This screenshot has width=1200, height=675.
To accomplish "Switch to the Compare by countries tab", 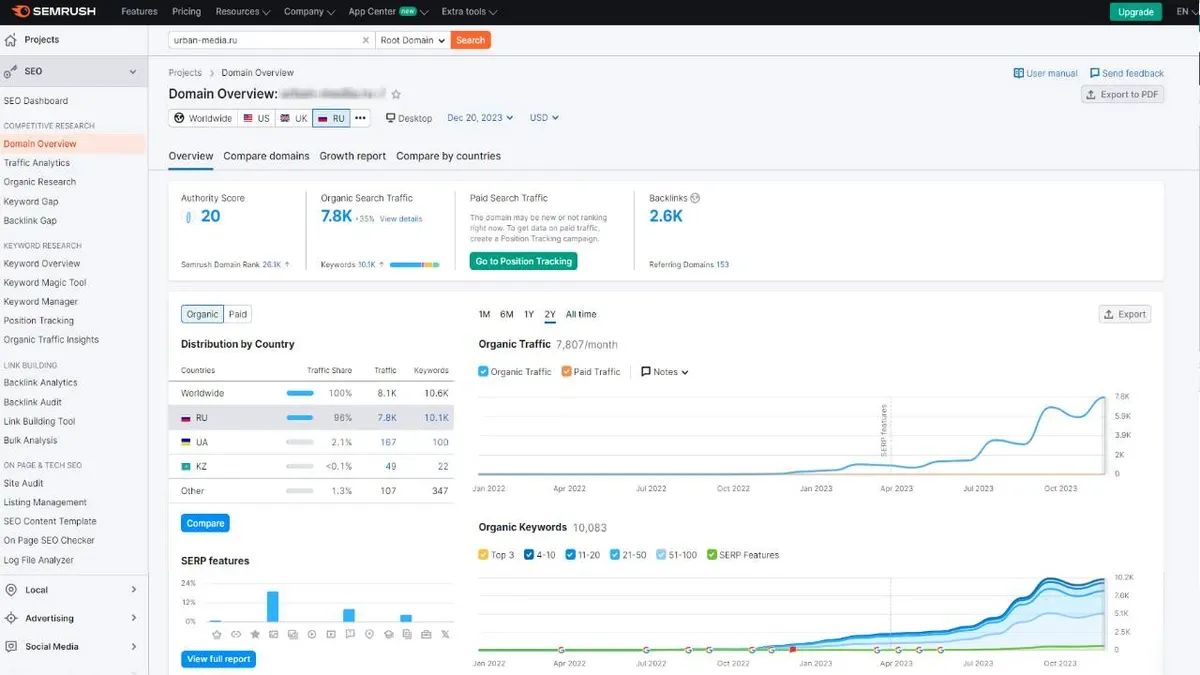I will click(448, 156).
